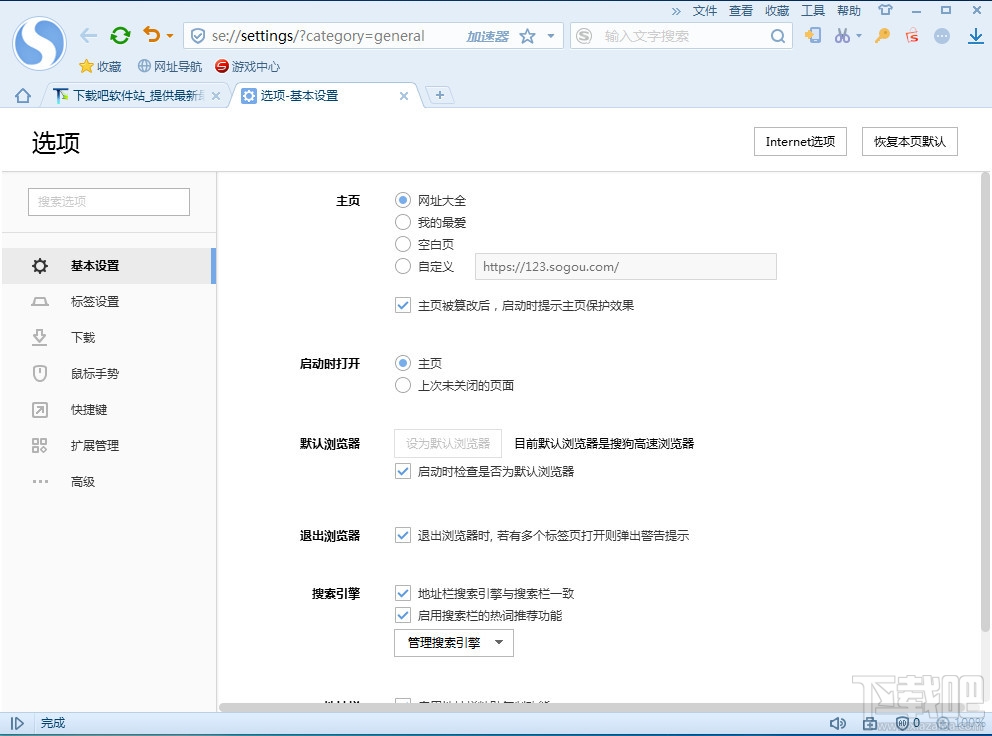
Task: Close the 下载吧软件站 tab
Action: click(x=216, y=96)
